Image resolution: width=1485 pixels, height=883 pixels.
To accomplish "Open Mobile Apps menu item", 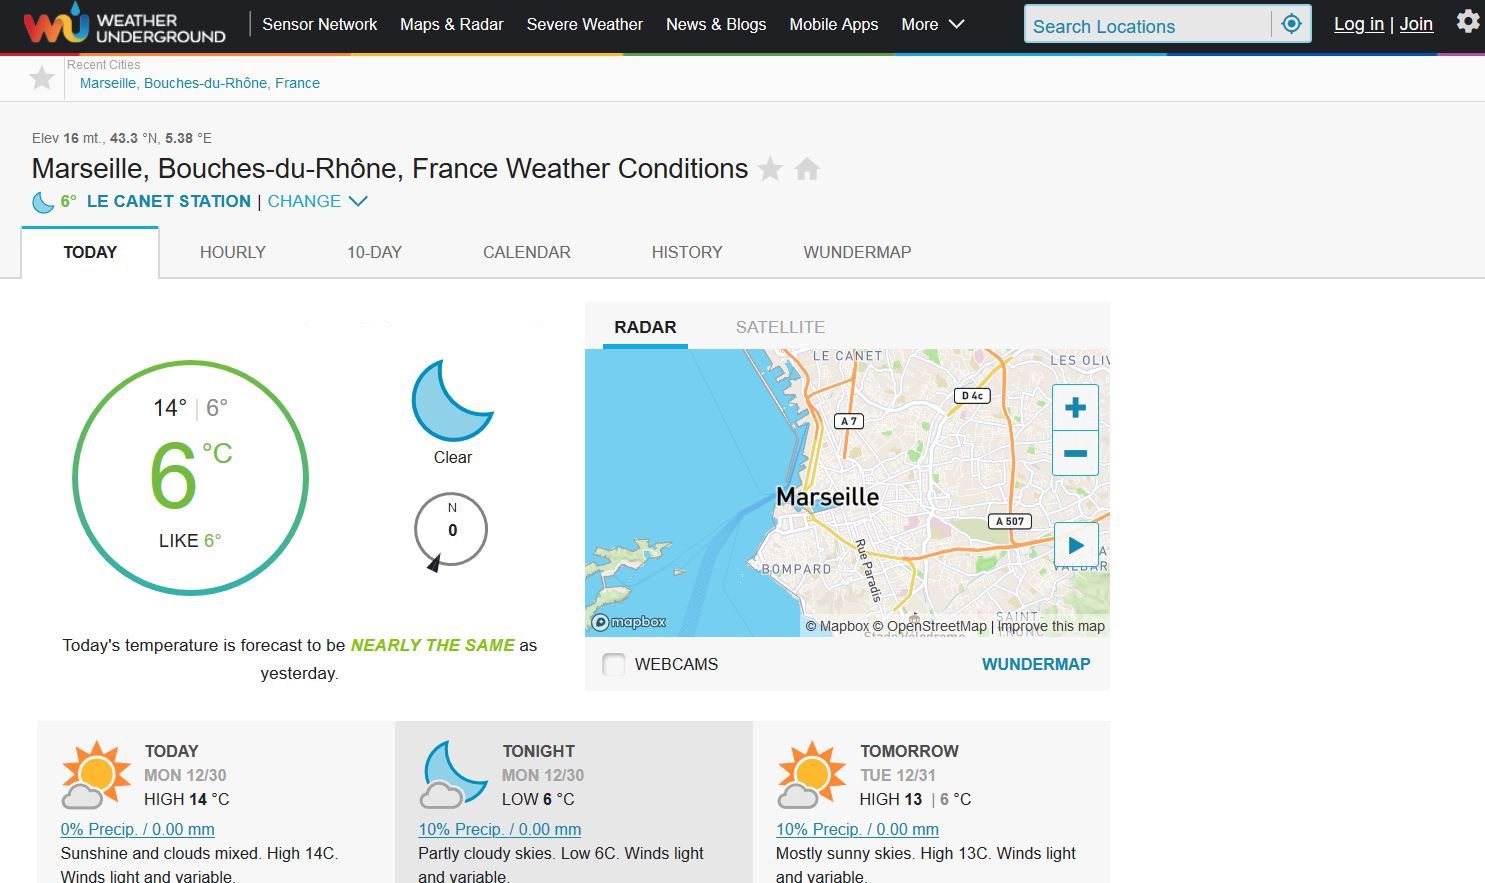I will click(x=833, y=24).
